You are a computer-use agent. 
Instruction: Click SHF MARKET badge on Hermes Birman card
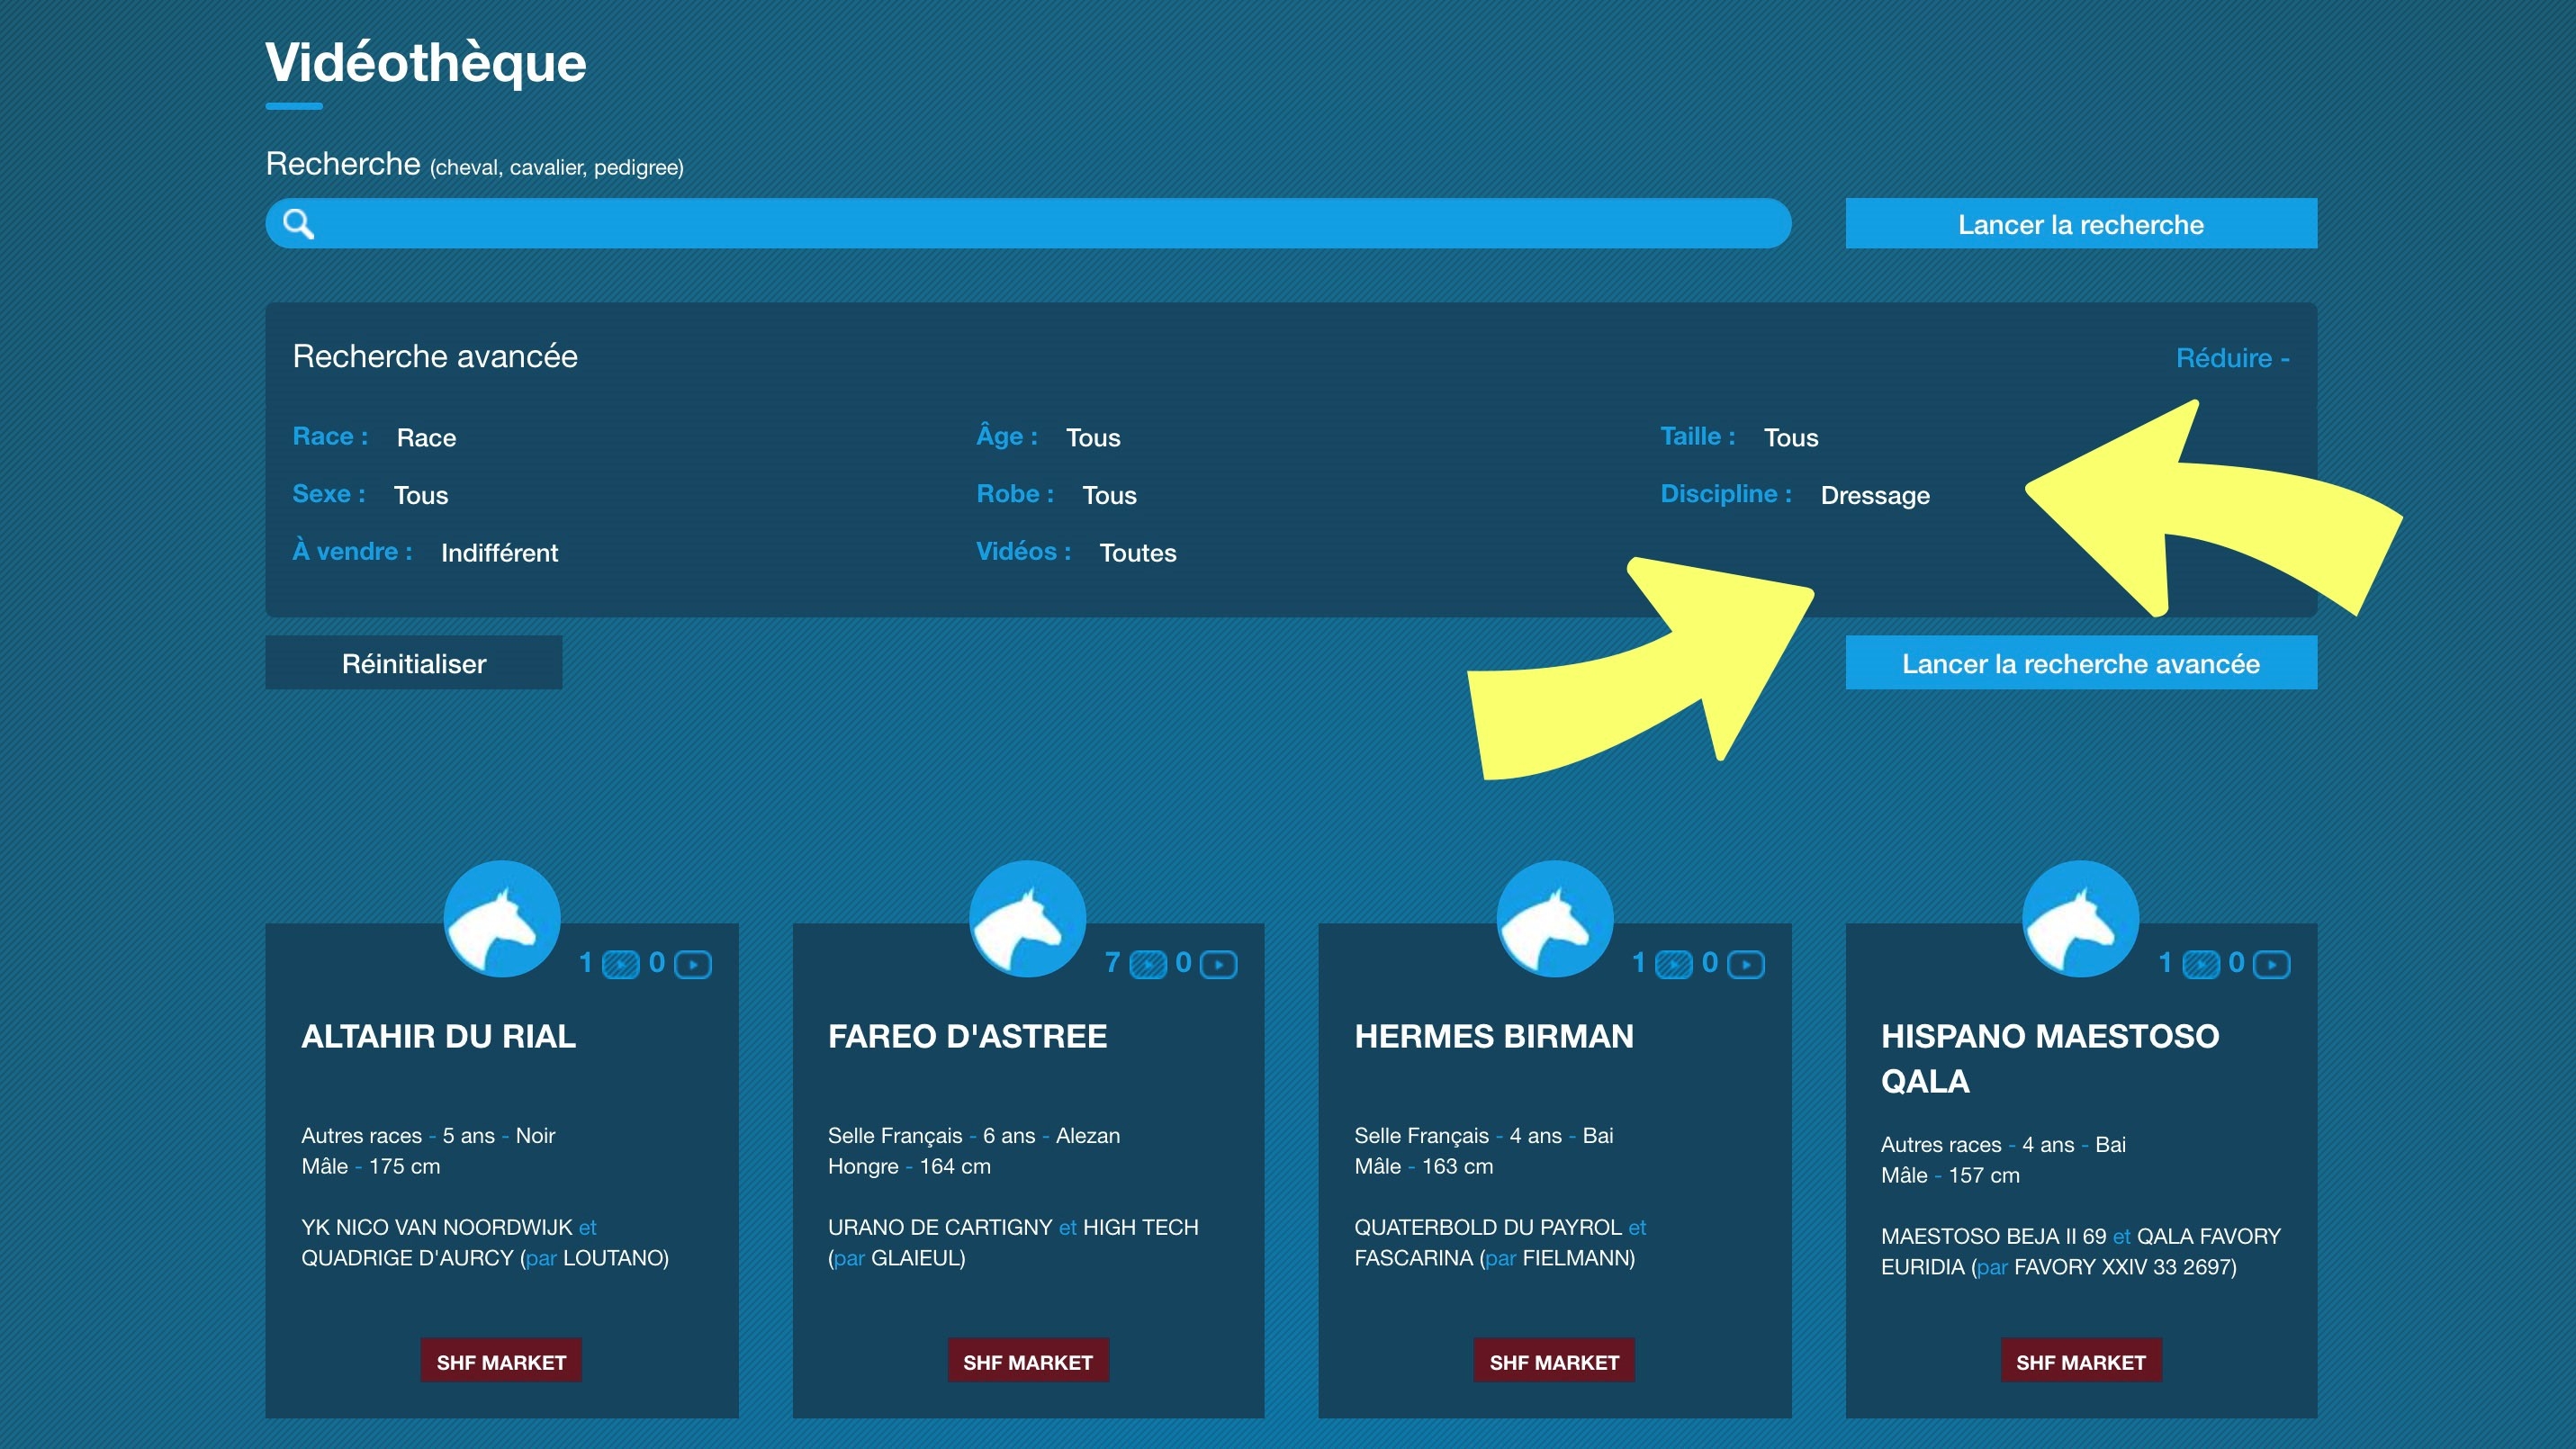click(x=1553, y=1361)
